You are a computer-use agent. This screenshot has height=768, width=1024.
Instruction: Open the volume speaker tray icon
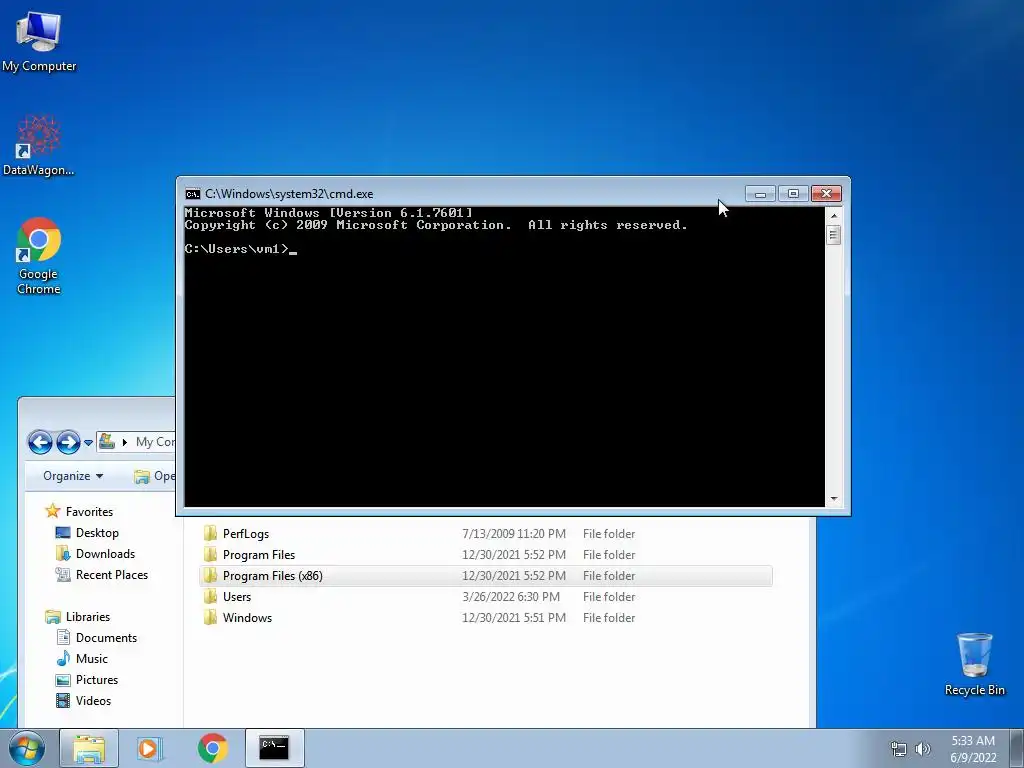click(922, 749)
